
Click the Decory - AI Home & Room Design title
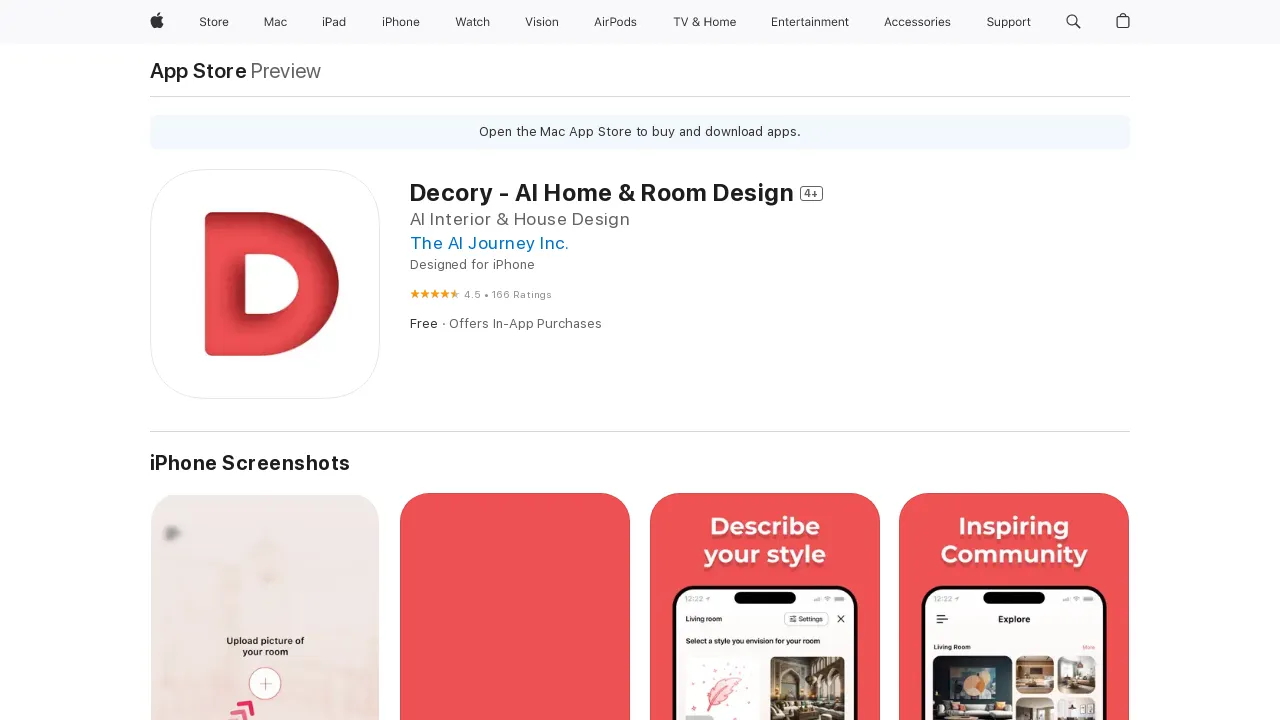coord(601,193)
